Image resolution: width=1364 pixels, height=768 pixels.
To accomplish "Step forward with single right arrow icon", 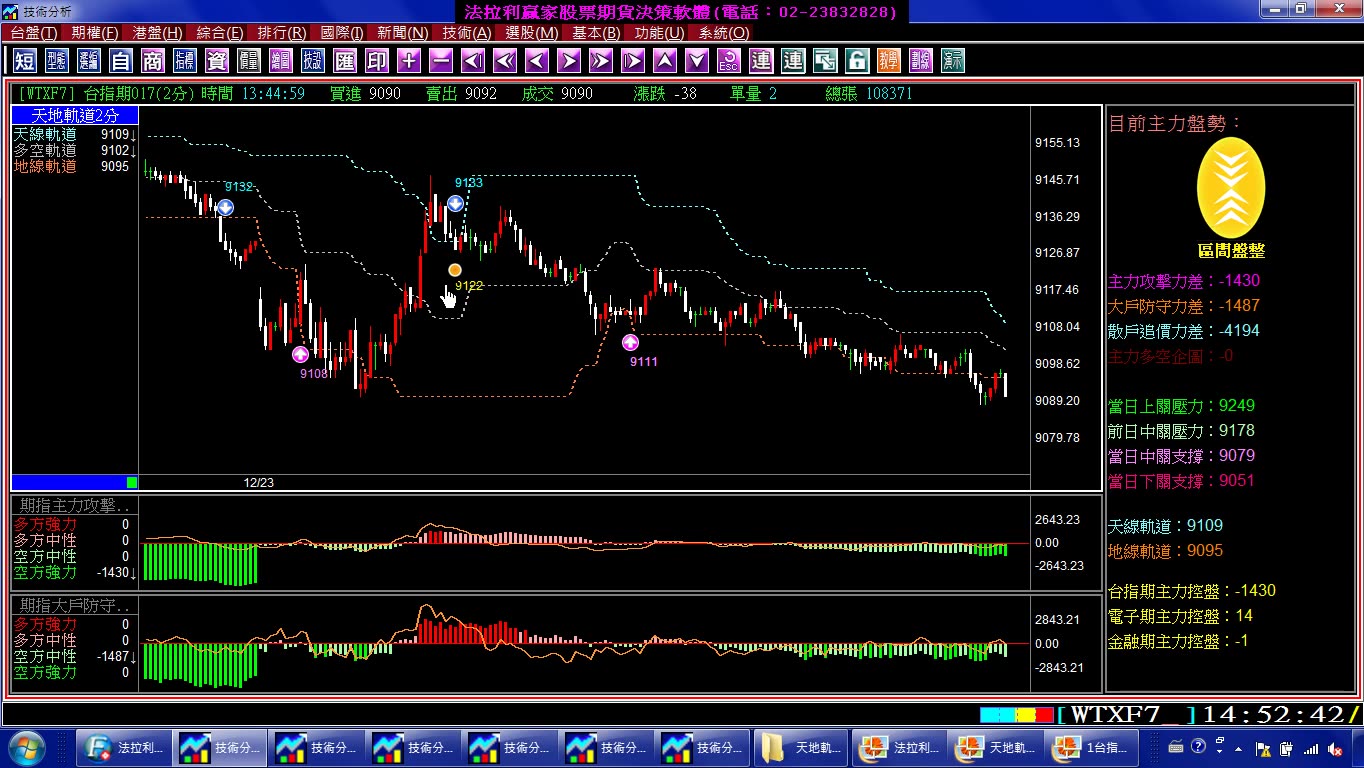I will (569, 61).
